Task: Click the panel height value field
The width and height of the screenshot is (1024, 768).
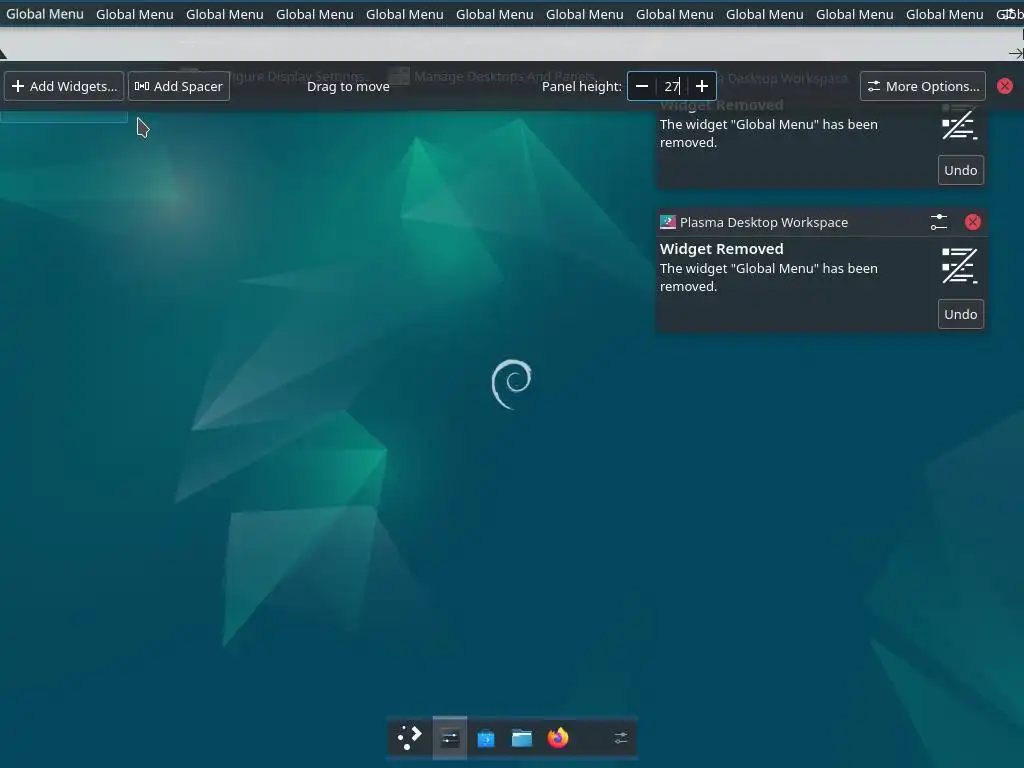Action: (x=672, y=86)
